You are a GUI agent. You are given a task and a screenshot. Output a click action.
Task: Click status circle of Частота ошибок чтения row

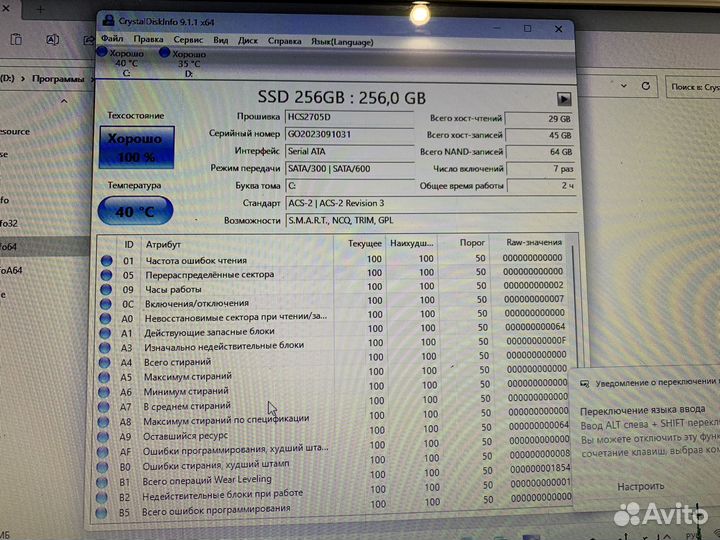[107, 260]
